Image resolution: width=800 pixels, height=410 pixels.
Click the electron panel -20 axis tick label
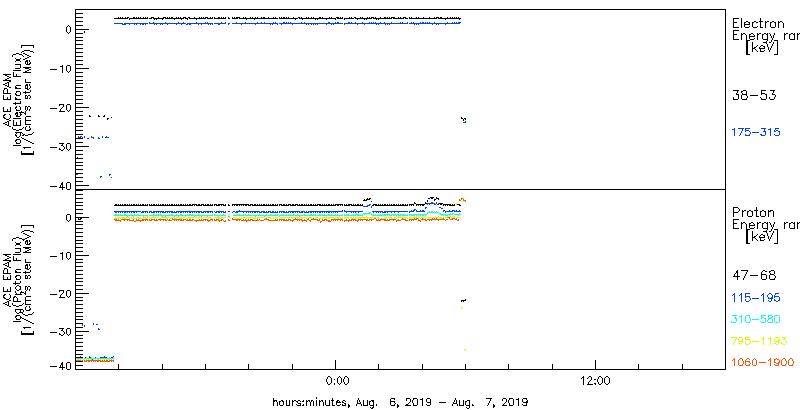coord(61,108)
